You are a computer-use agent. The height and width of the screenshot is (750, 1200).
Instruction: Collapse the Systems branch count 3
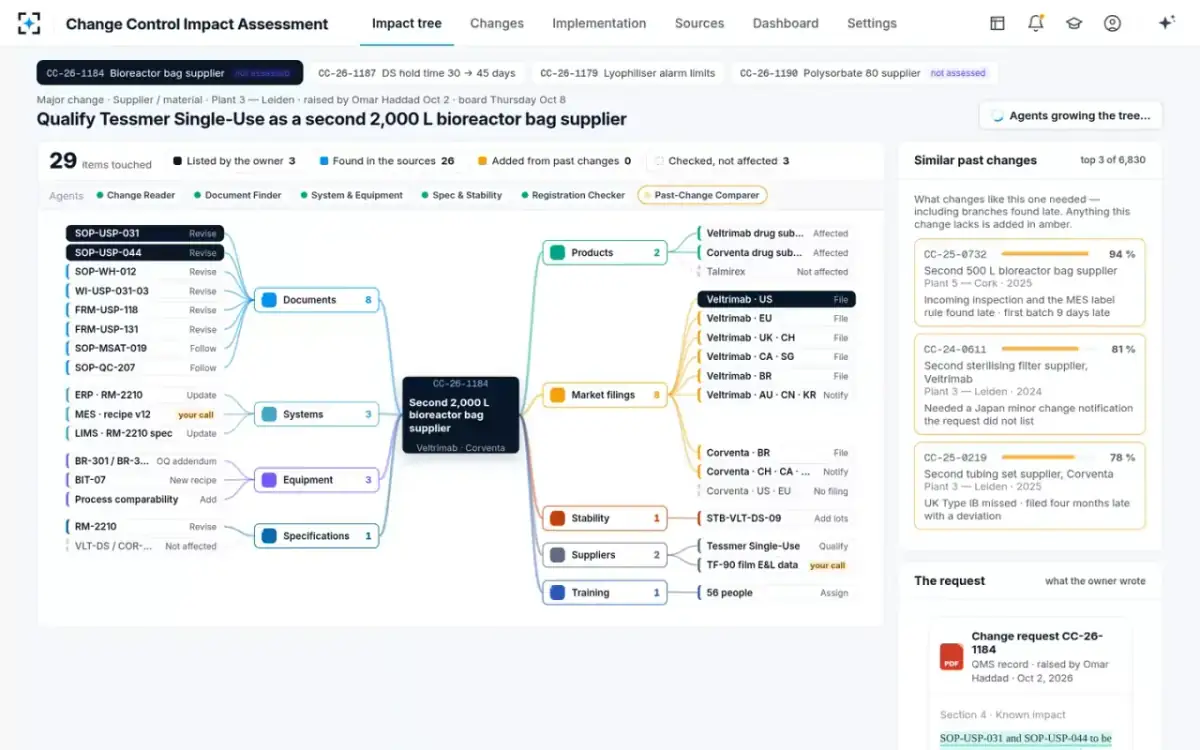[368, 414]
